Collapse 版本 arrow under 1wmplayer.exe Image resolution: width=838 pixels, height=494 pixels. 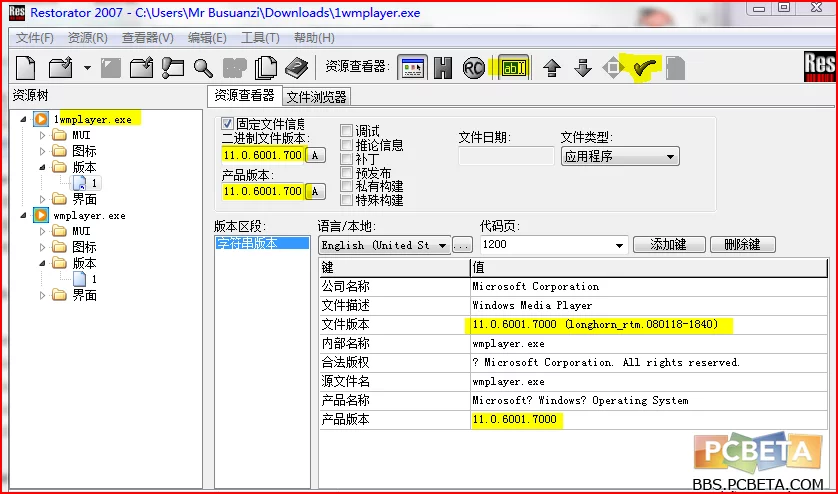[43, 167]
